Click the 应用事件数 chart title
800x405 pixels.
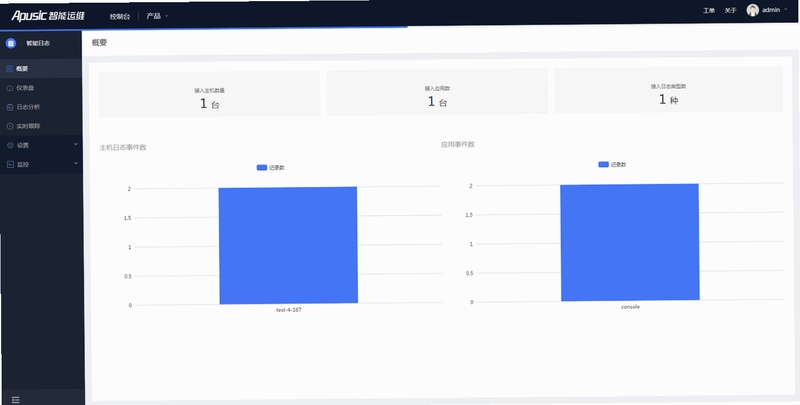pos(458,144)
